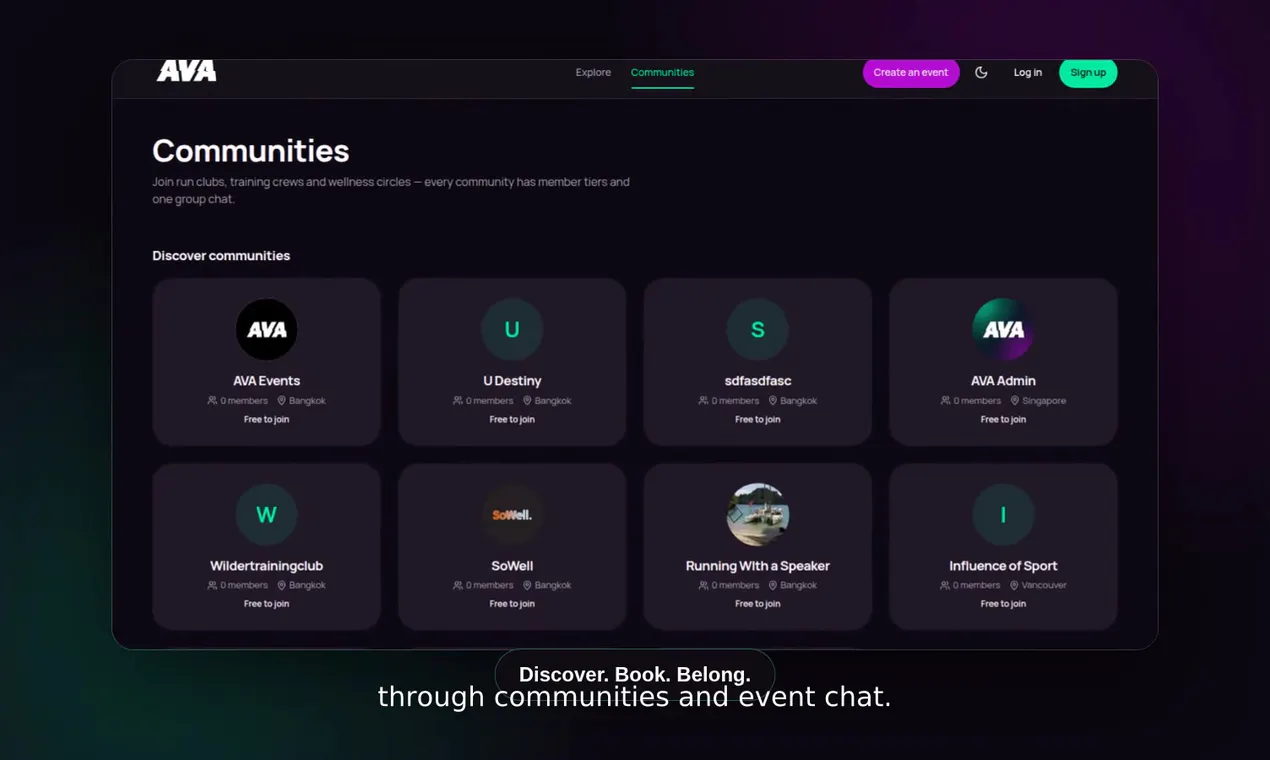This screenshot has width=1270, height=760.
Task: Open the AVA Events community title
Action: coord(266,381)
